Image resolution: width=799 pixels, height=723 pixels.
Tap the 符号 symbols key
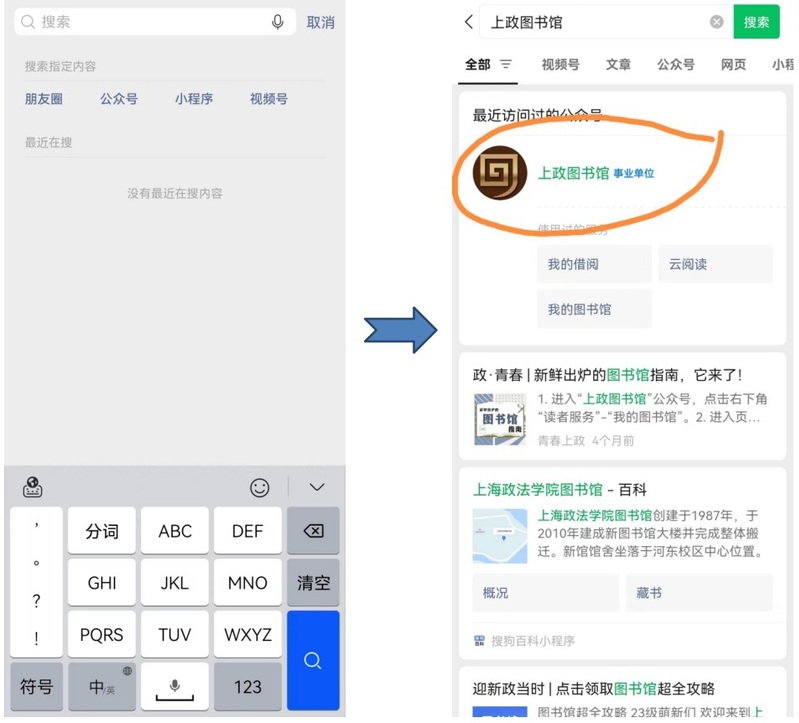pos(36,686)
